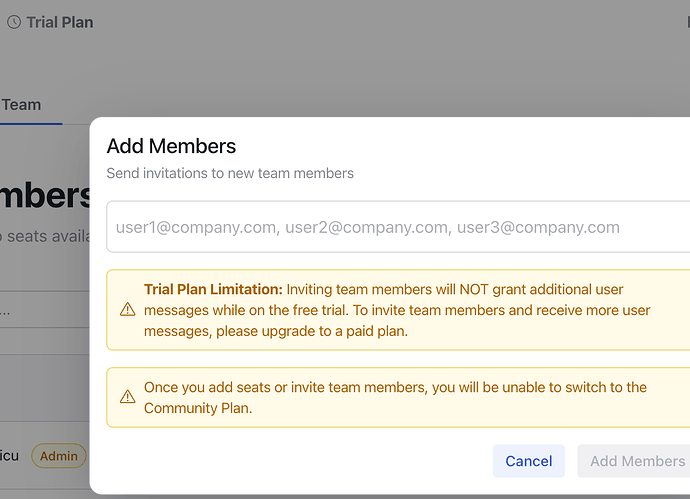The image size is (690, 499).
Task: Click the yellow Trial Plan Limitation alert box
Action: coord(398,310)
